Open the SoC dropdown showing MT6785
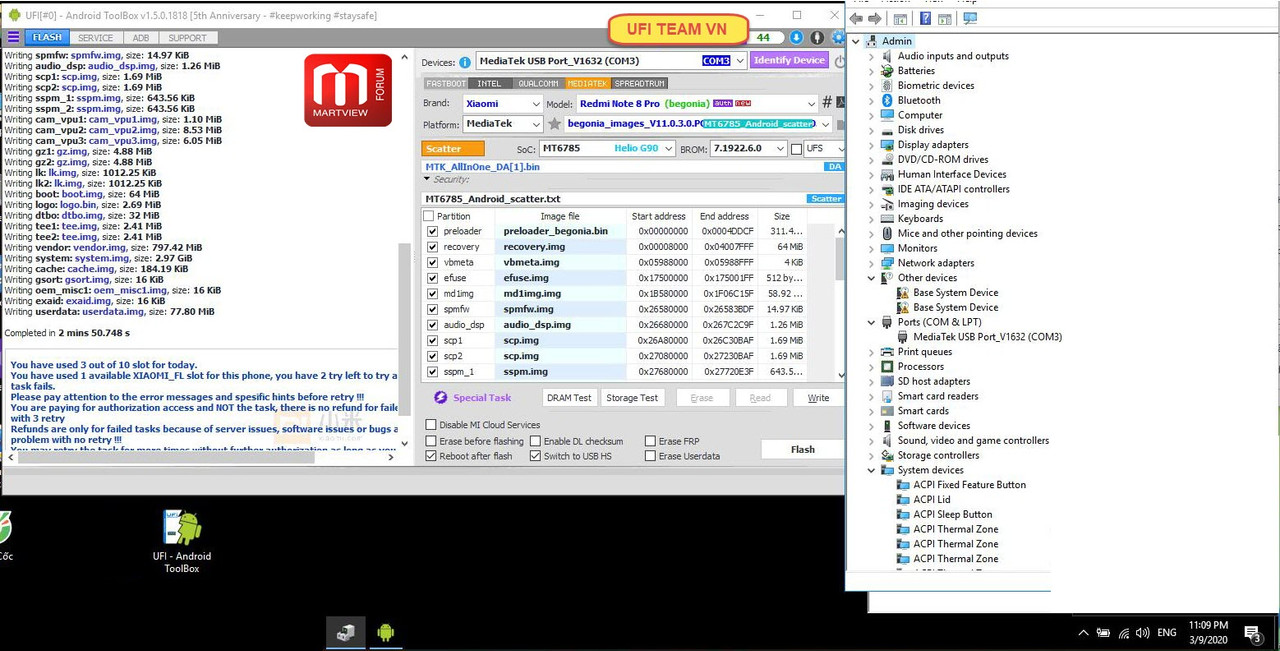 [x=669, y=149]
